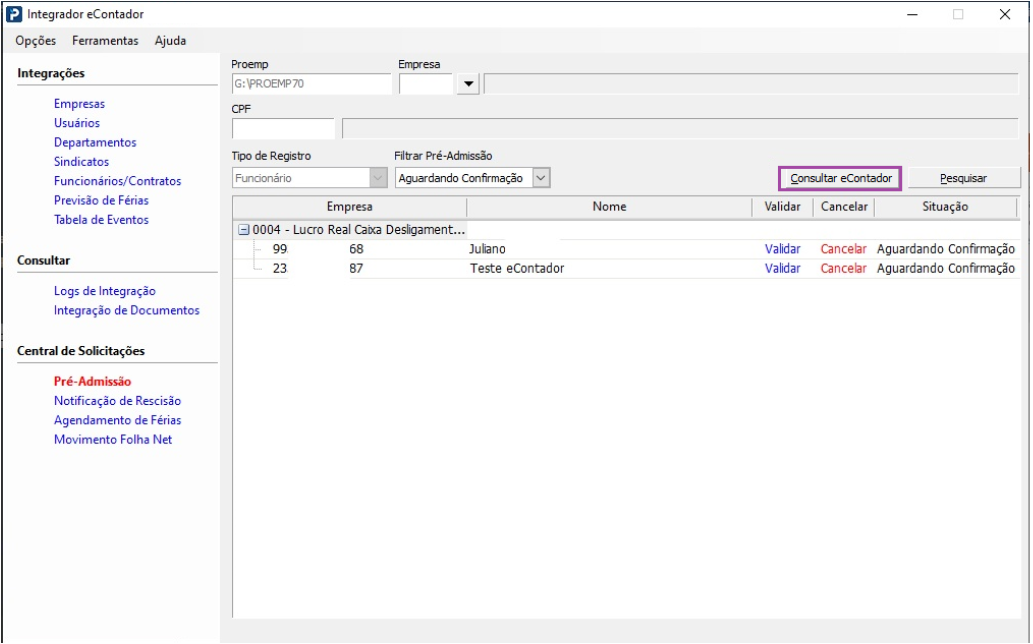Open the Ajuda menu
The width and height of the screenshot is (1033, 644).
(x=171, y=41)
